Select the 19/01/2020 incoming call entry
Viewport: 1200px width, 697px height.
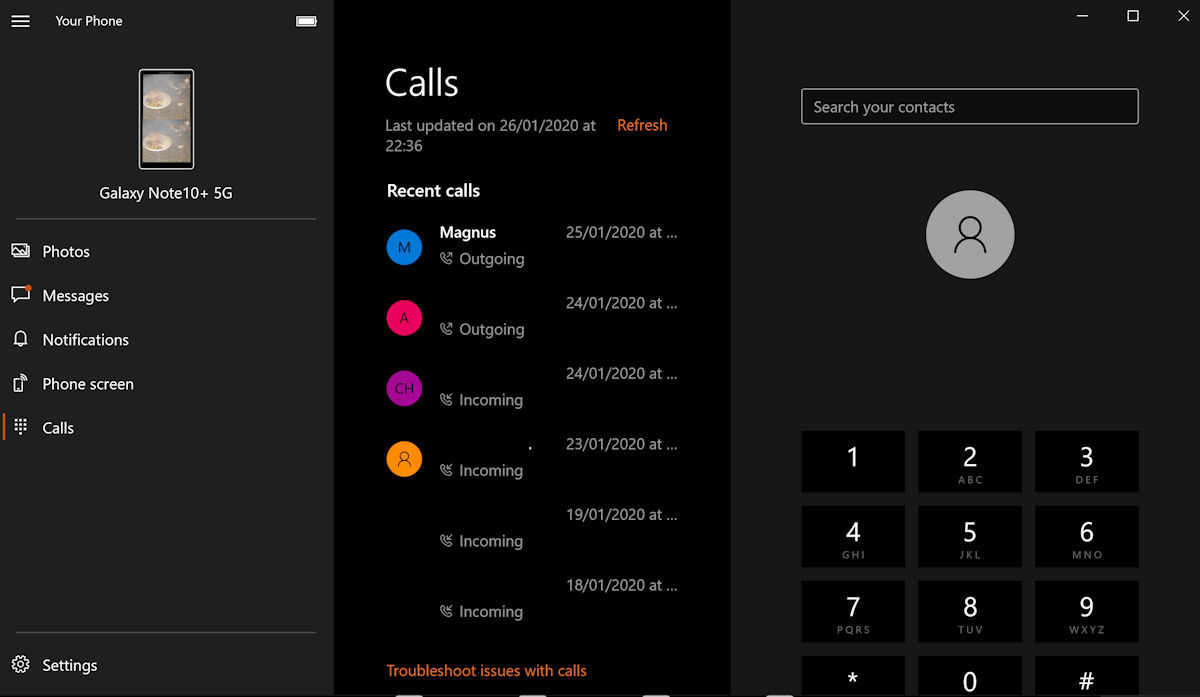[532, 528]
